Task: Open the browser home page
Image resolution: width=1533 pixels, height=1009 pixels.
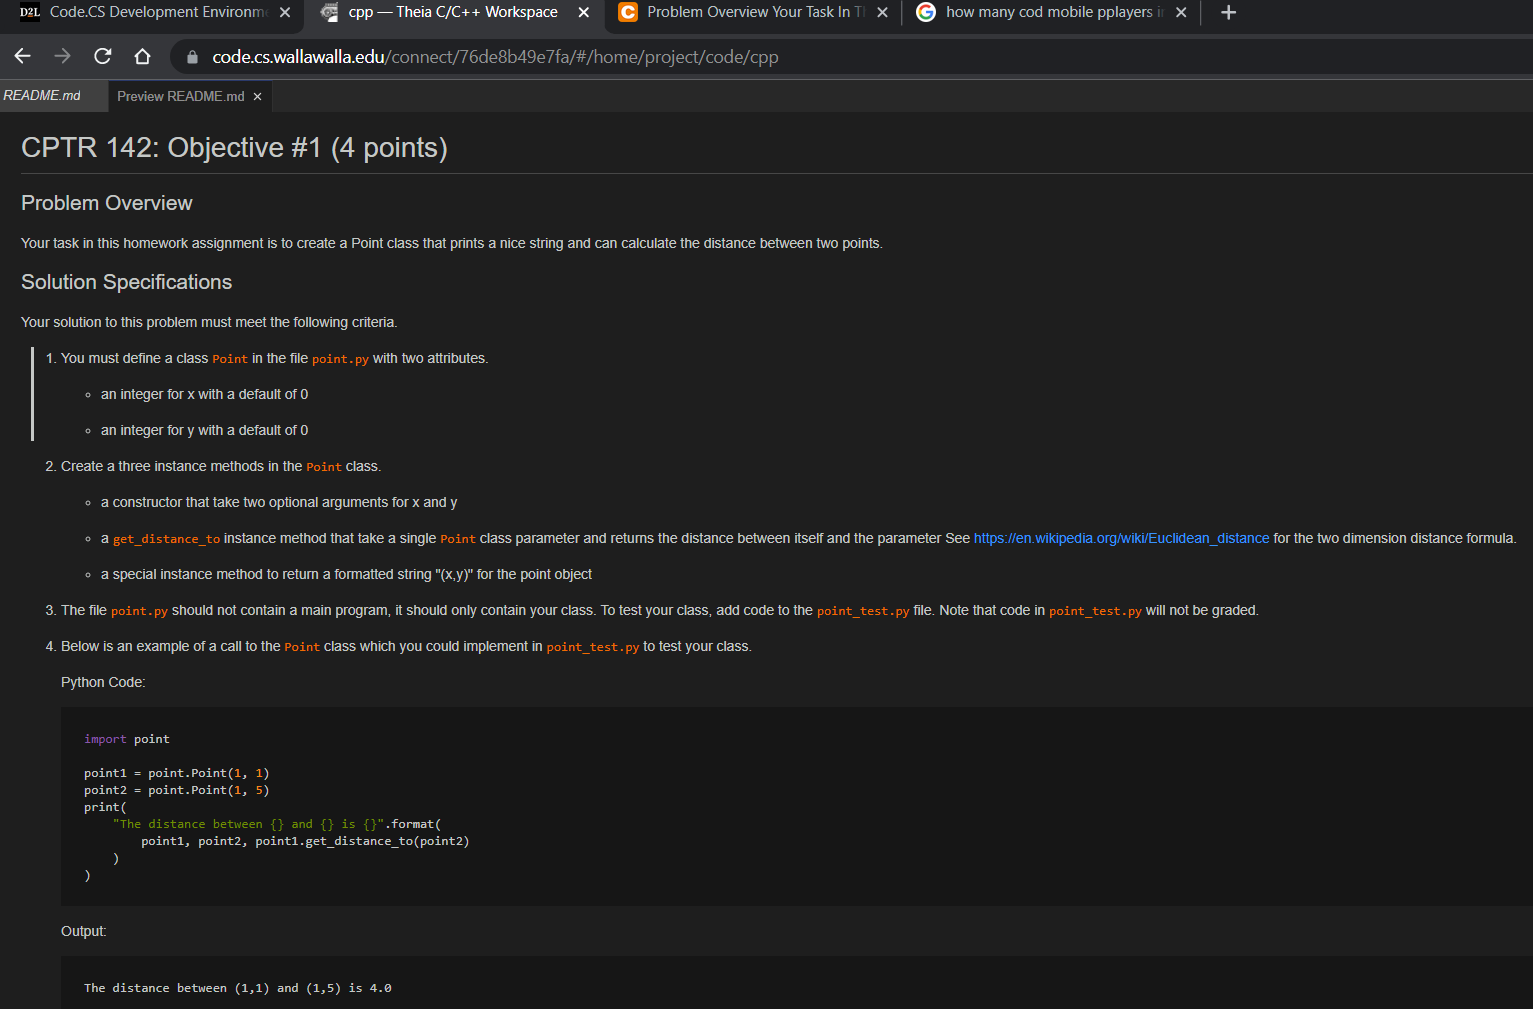Action: [x=142, y=56]
